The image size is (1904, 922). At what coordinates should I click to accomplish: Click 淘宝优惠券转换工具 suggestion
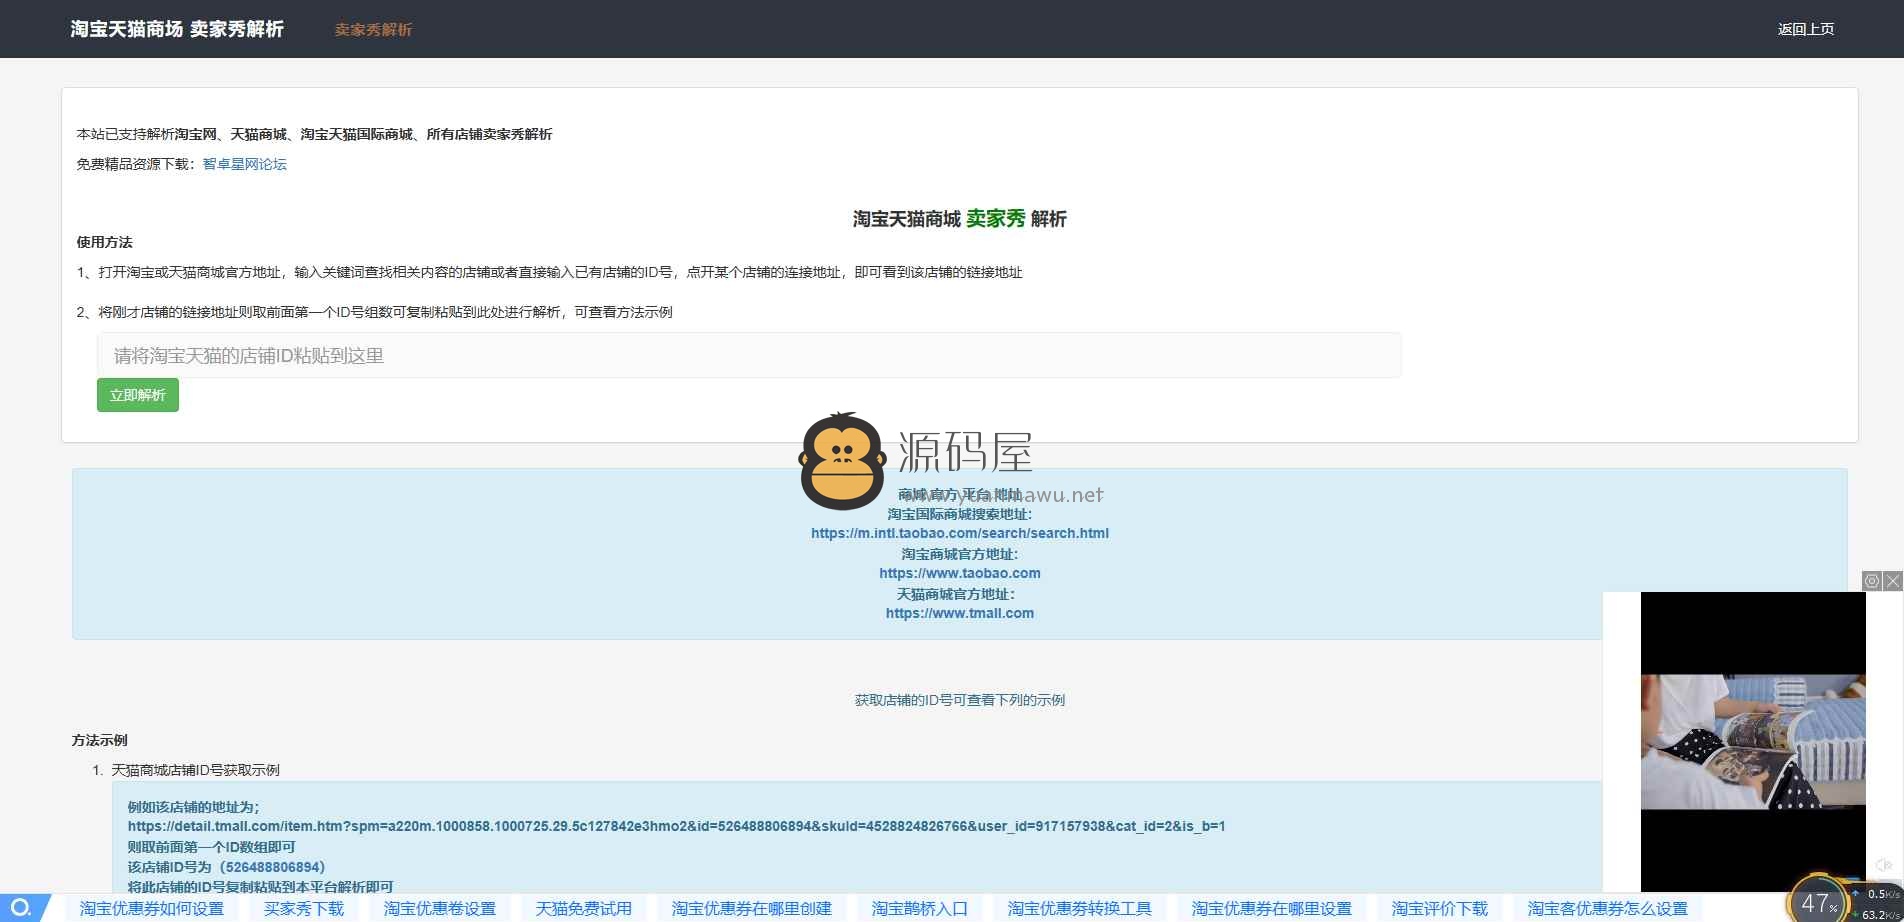pyautogui.click(x=1080, y=908)
